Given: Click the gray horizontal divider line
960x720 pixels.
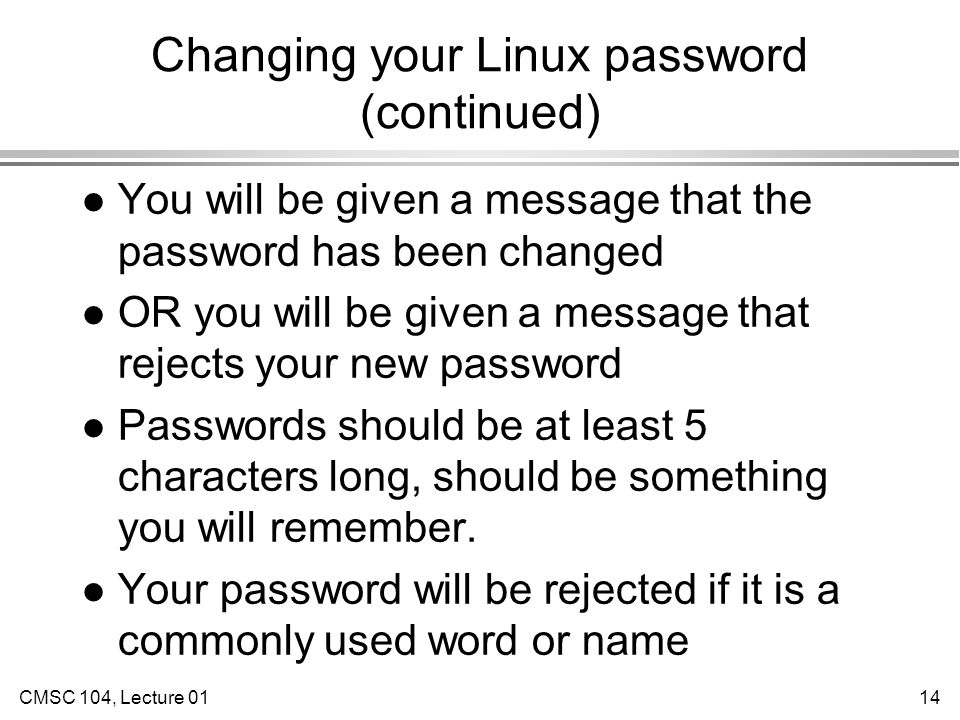Looking at the screenshot, I should tap(480, 158).
